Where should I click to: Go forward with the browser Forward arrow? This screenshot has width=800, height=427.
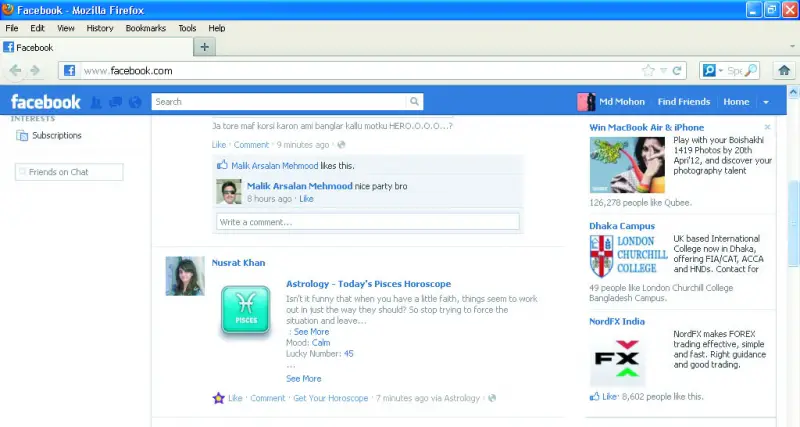(35, 70)
